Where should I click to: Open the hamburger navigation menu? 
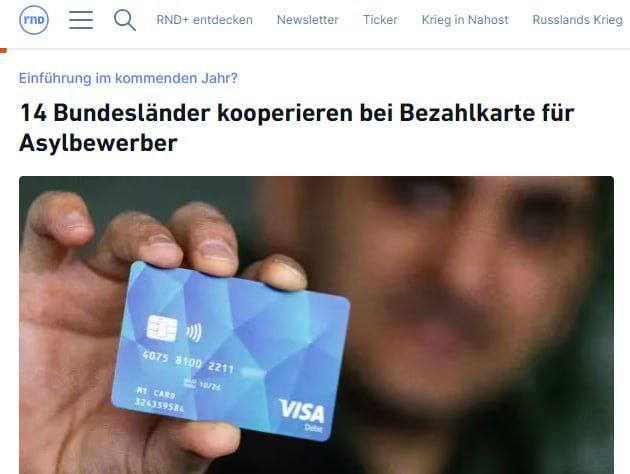[x=81, y=20]
